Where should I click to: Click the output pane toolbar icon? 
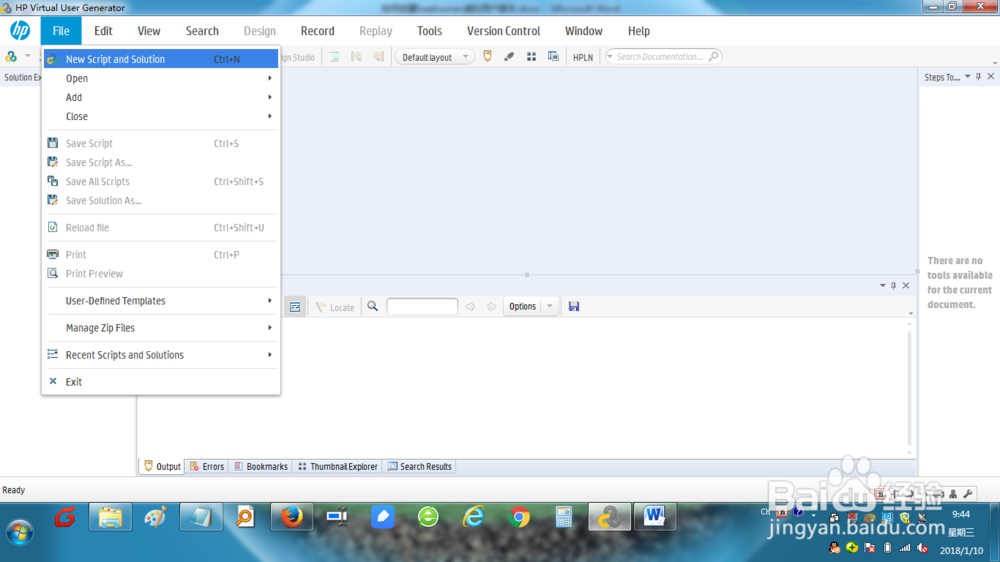pos(488,56)
